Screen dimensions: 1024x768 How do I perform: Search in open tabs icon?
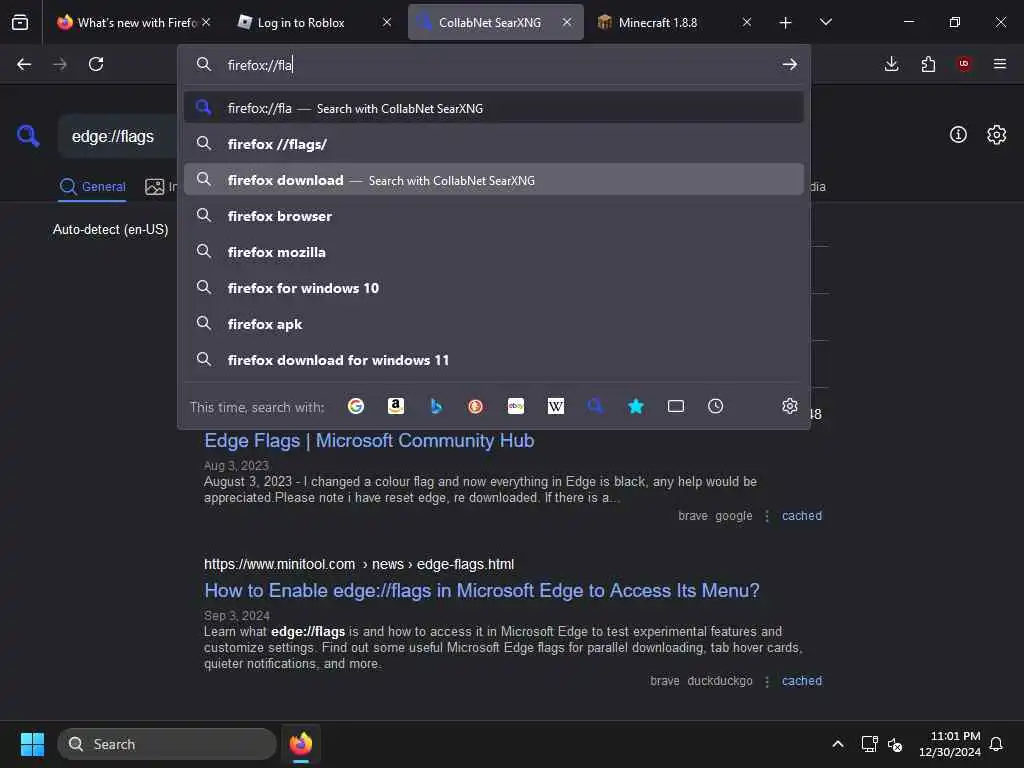676,406
